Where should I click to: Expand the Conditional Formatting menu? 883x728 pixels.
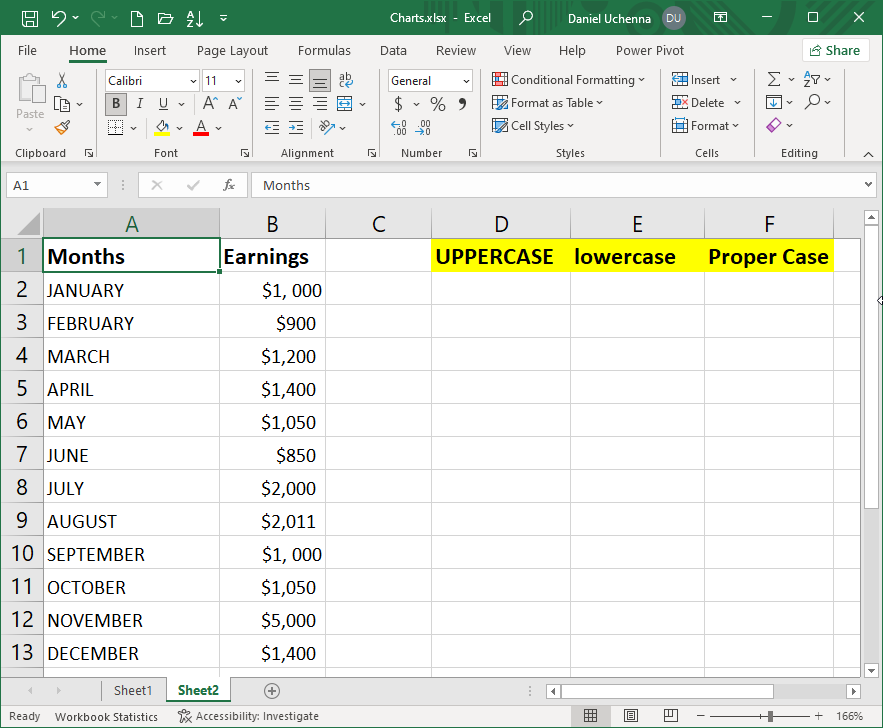pos(568,80)
